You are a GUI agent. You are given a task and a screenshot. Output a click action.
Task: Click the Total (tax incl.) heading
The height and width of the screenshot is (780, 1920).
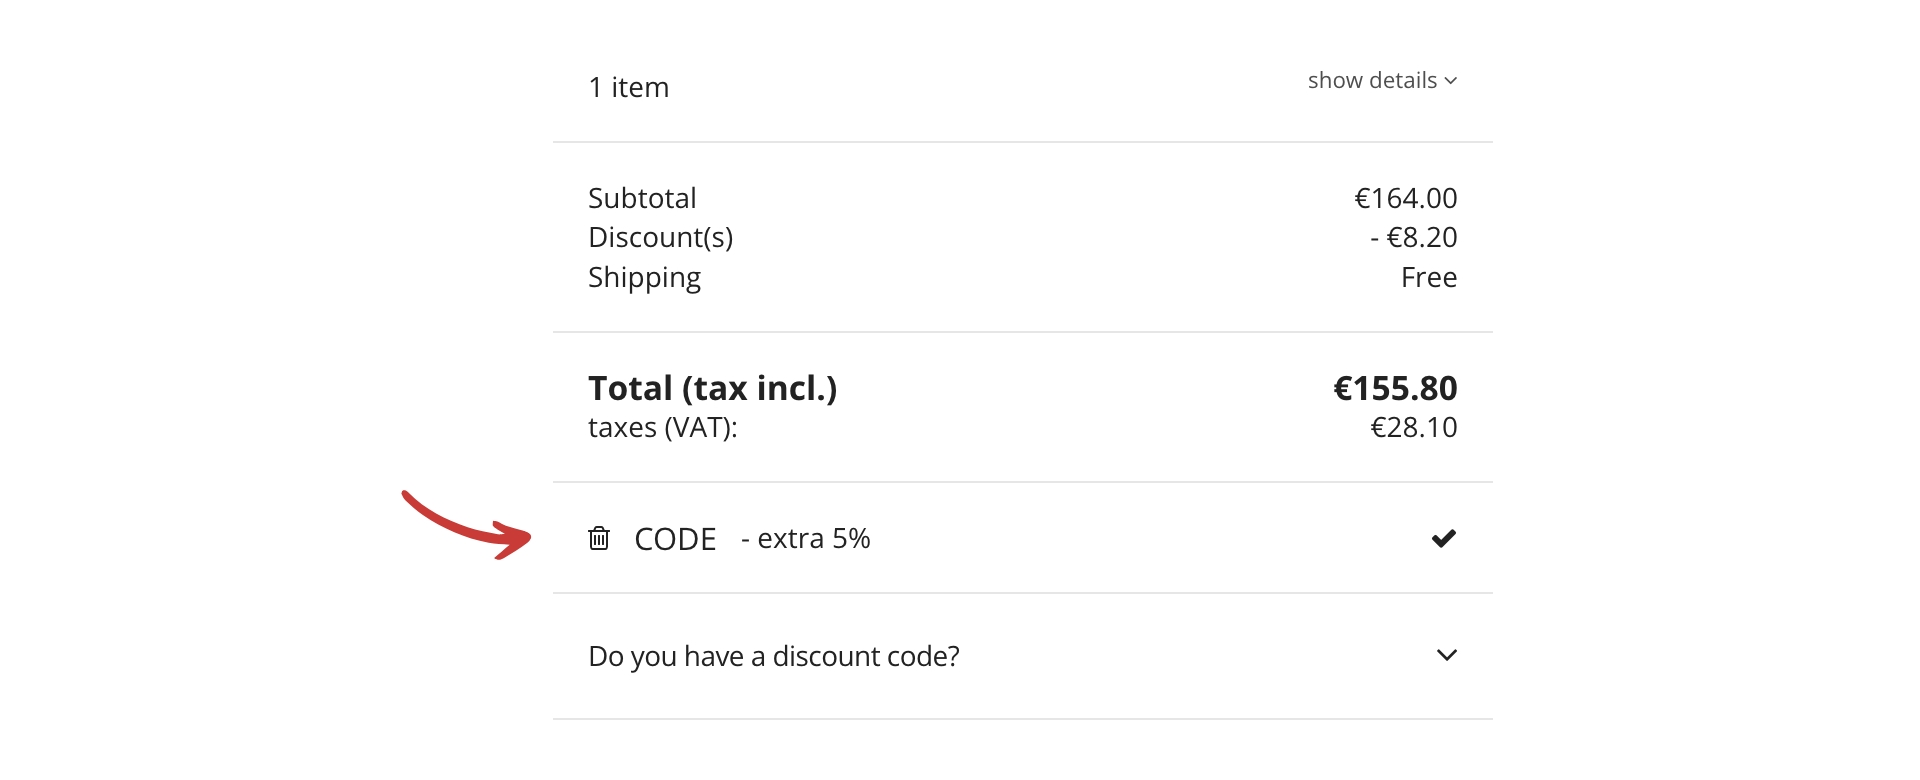pyautogui.click(x=712, y=388)
